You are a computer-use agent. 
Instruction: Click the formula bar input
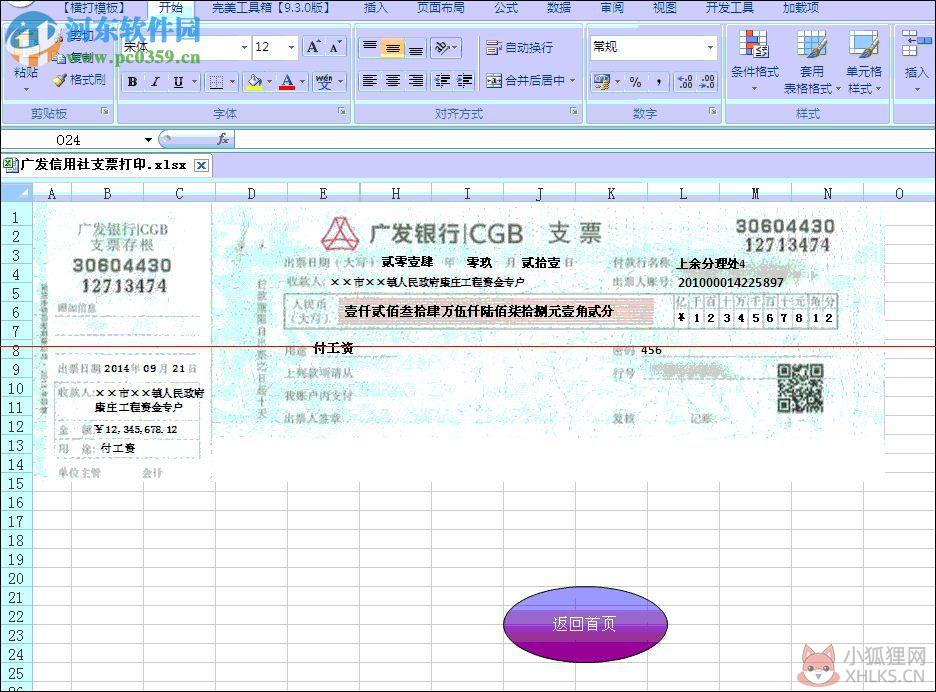pos(585,140)
